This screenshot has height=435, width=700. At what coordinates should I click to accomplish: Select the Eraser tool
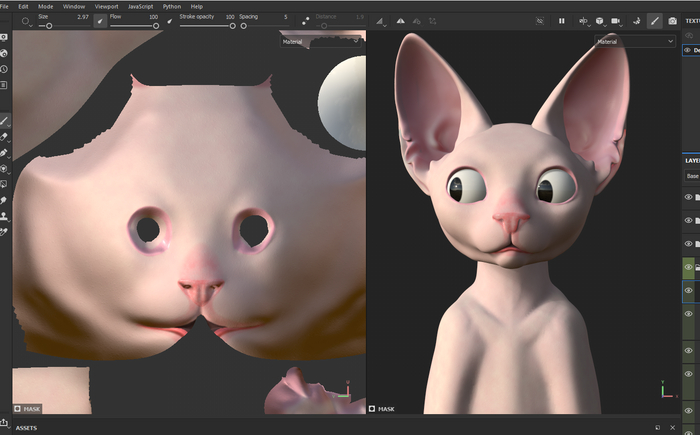click(x=5, y=137)
